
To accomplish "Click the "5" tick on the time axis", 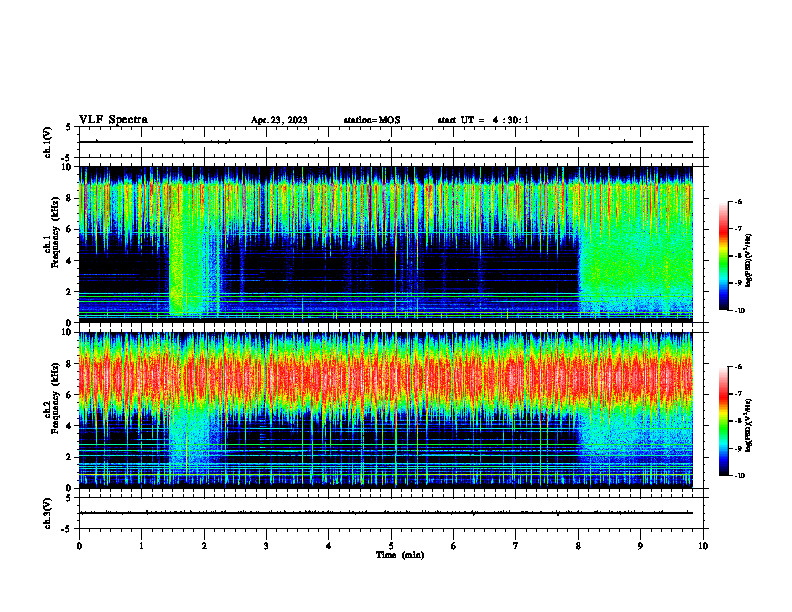I will pyautogui.click(x=391, y=546).
